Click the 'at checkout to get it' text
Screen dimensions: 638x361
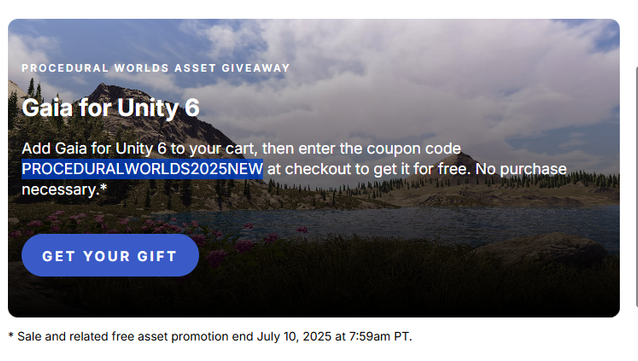tap(340, 169)
